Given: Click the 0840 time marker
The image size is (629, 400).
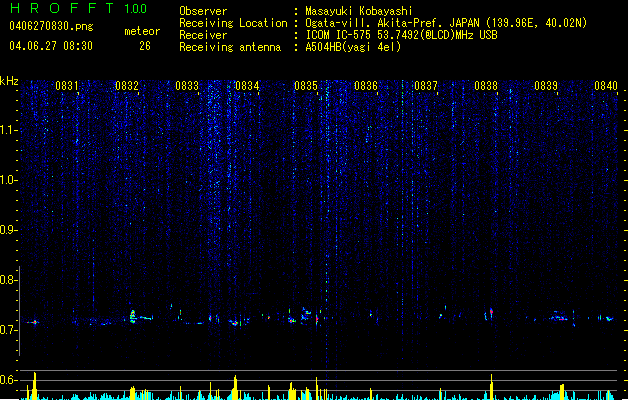Looking at the screenshot, I should tap(606, 86).
